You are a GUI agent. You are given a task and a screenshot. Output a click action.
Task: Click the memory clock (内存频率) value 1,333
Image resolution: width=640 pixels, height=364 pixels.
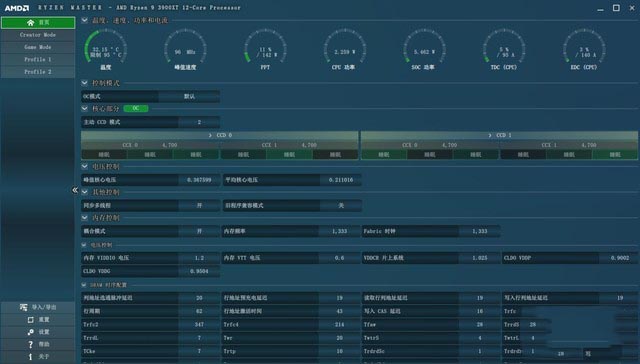[x=339, y=231]
